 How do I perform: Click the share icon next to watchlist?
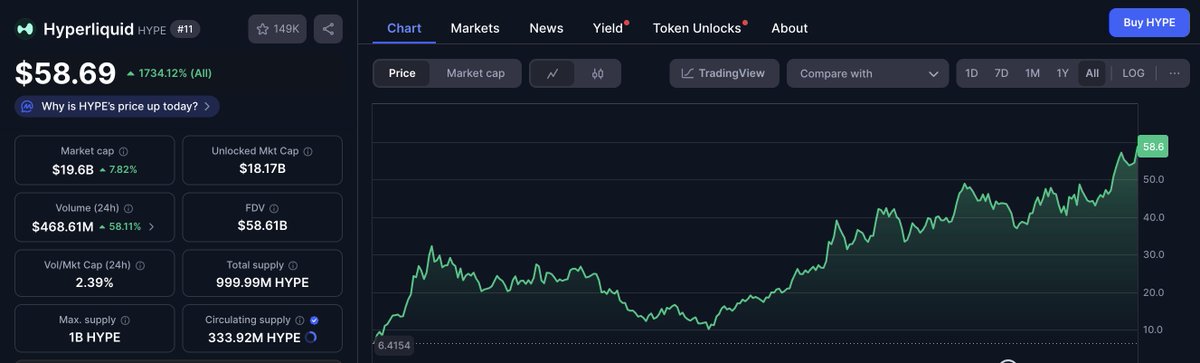(328, 29)
